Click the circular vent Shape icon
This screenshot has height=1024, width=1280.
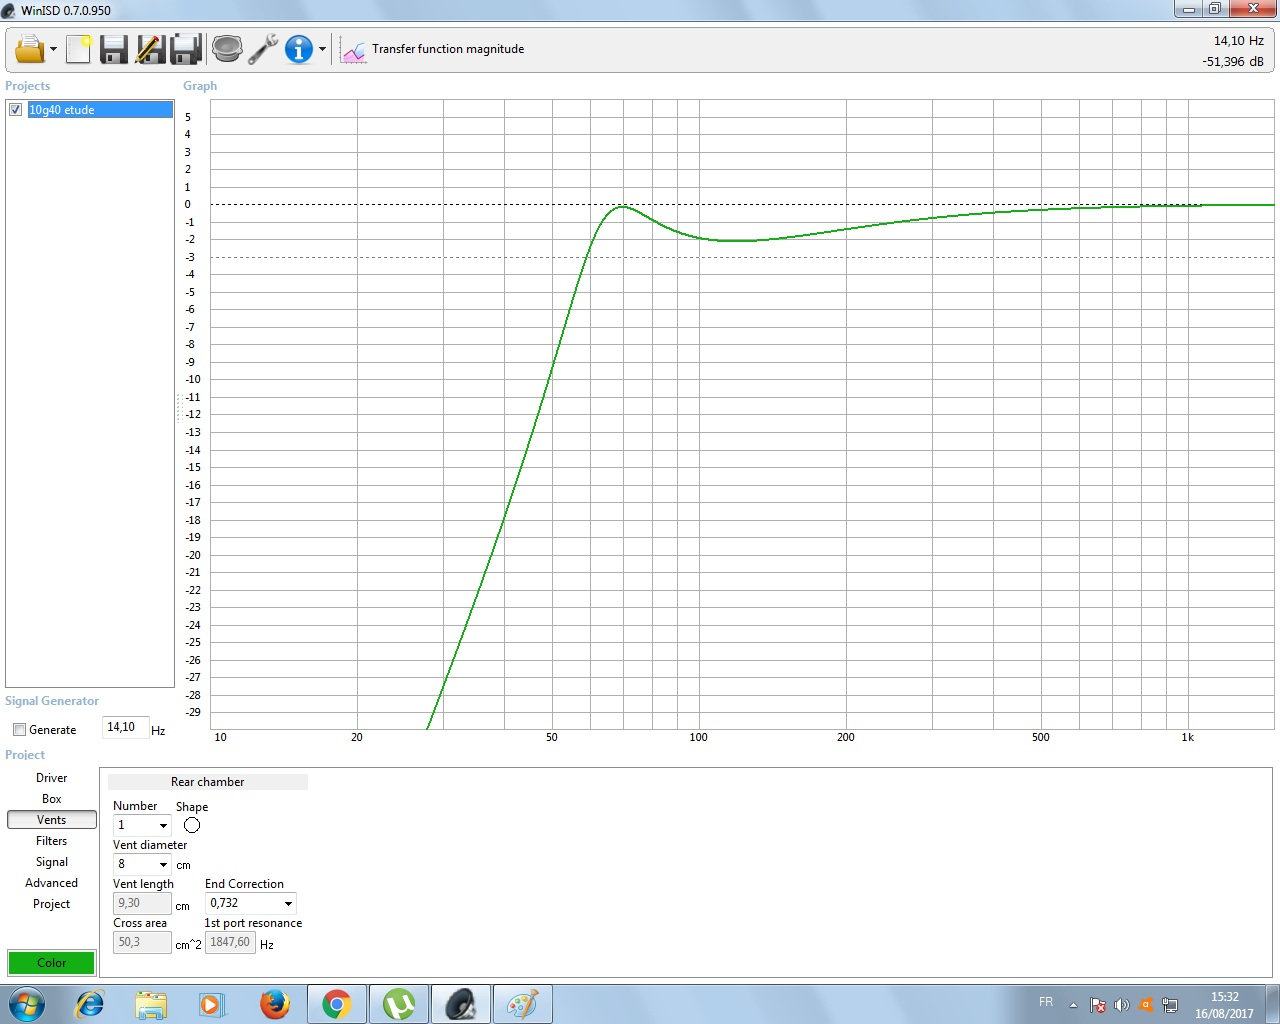click(x=192, y=825)
